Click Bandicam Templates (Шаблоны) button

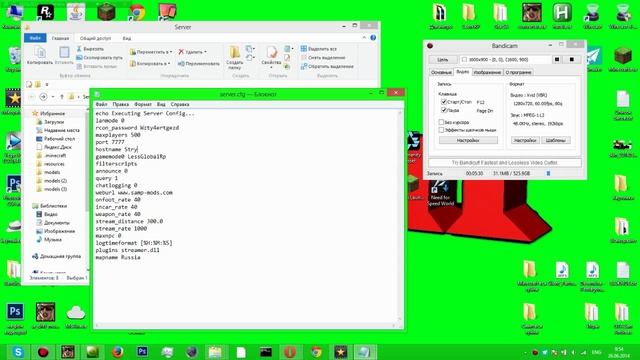click(556, 140)
